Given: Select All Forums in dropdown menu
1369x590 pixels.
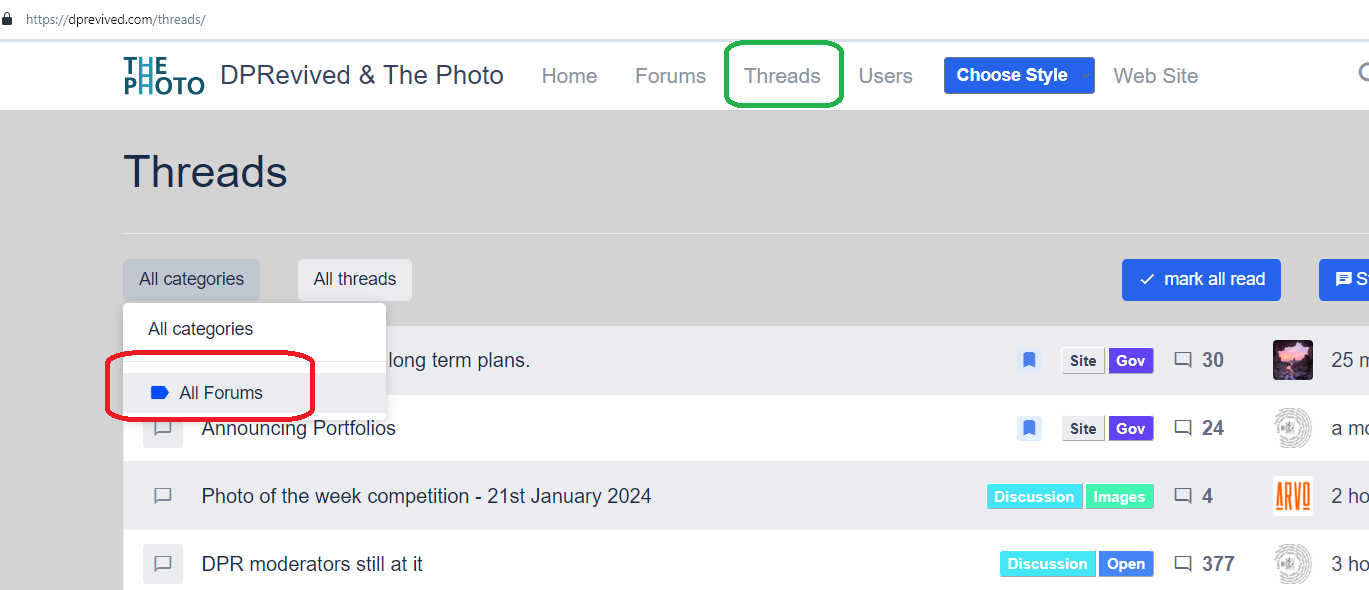Looking at the screenshot, I should click(x=220, y=393).
